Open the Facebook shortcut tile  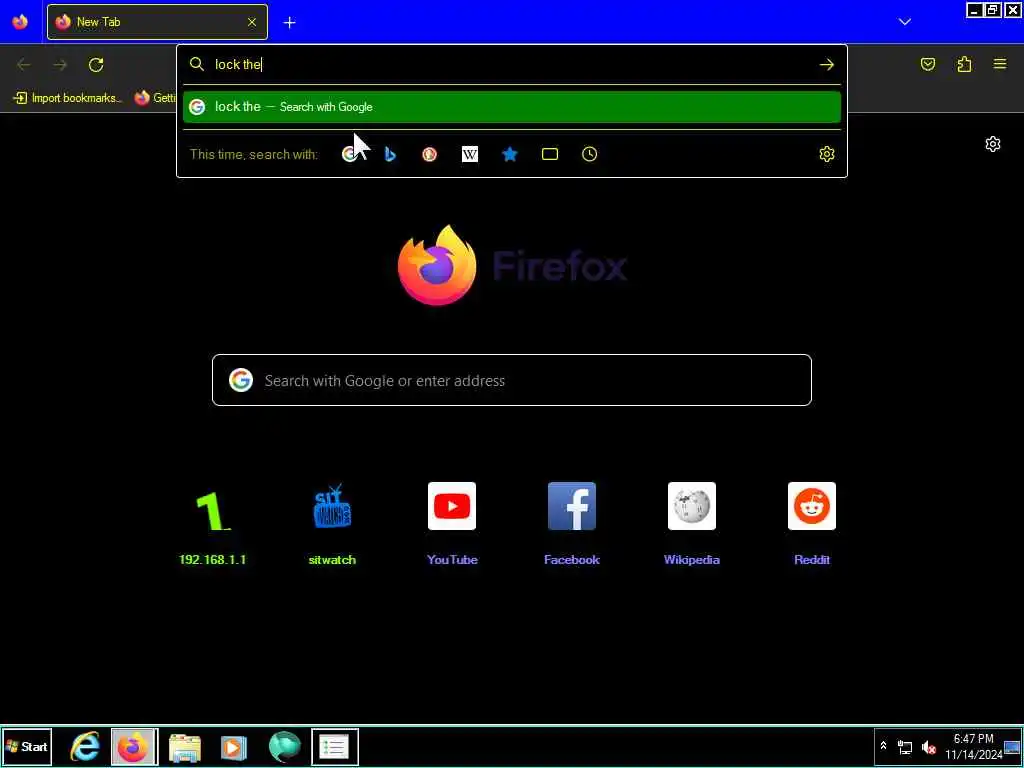pyautogui.click(x=571, y=524)
